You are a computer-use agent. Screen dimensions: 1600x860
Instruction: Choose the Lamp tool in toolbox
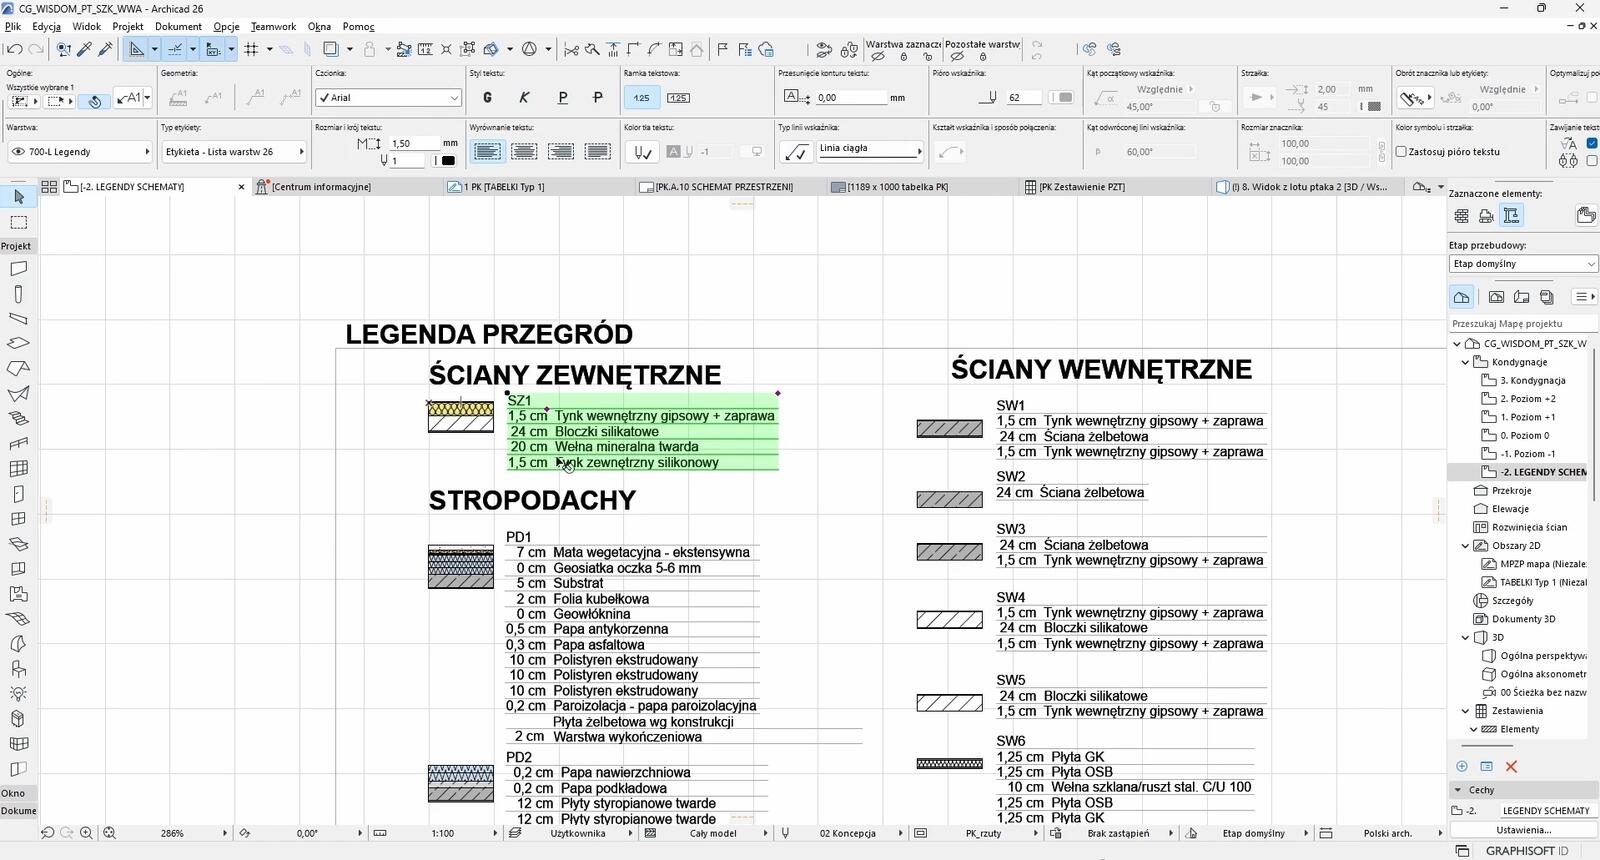18,693
